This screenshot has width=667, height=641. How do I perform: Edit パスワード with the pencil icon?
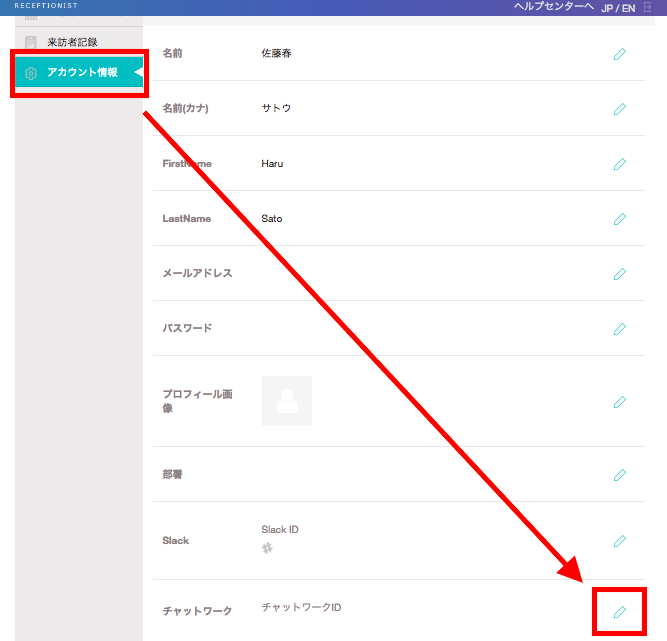click(x=619, y=329)
